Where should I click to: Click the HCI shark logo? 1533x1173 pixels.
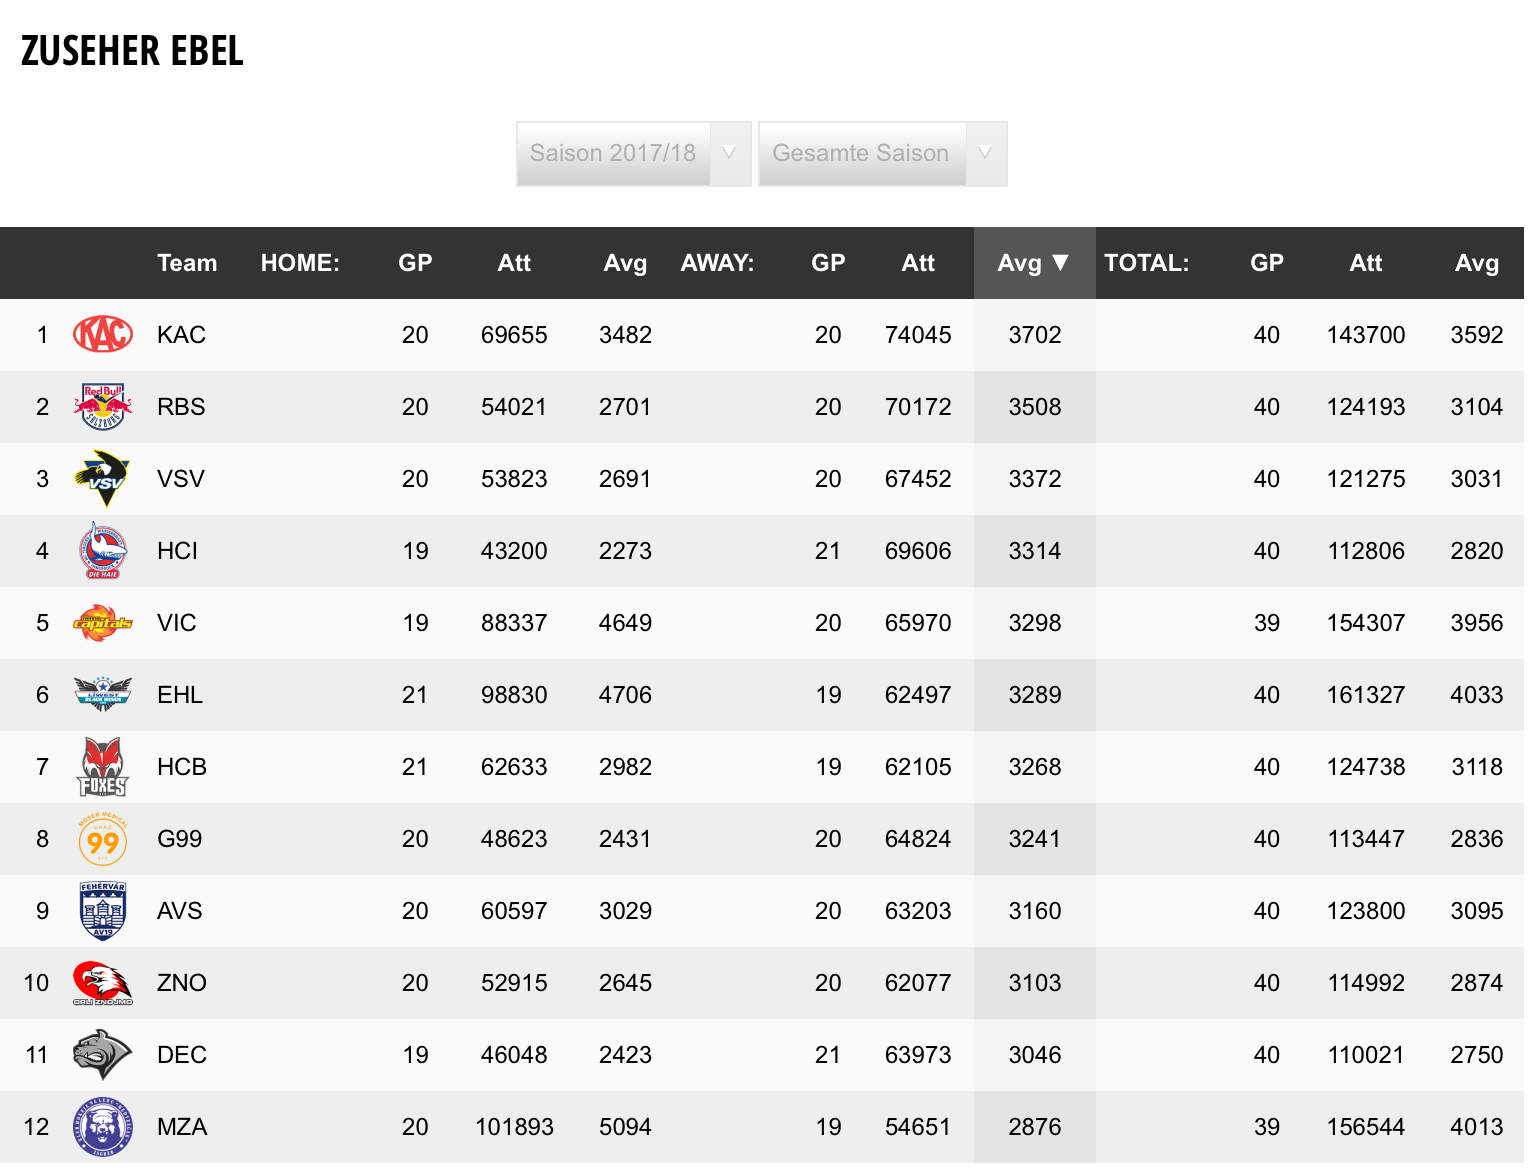103,551
